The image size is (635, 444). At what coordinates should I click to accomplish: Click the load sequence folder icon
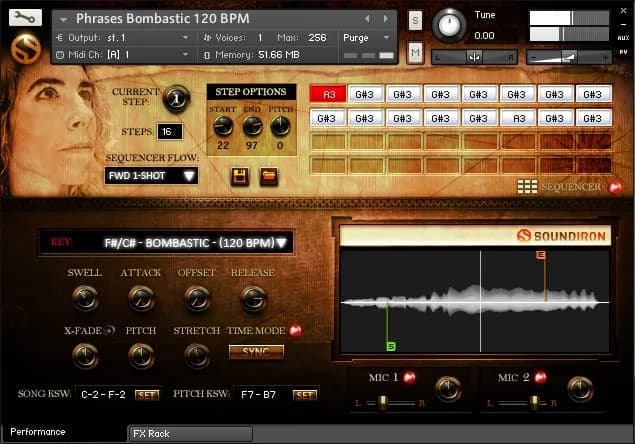click(269, 177)
